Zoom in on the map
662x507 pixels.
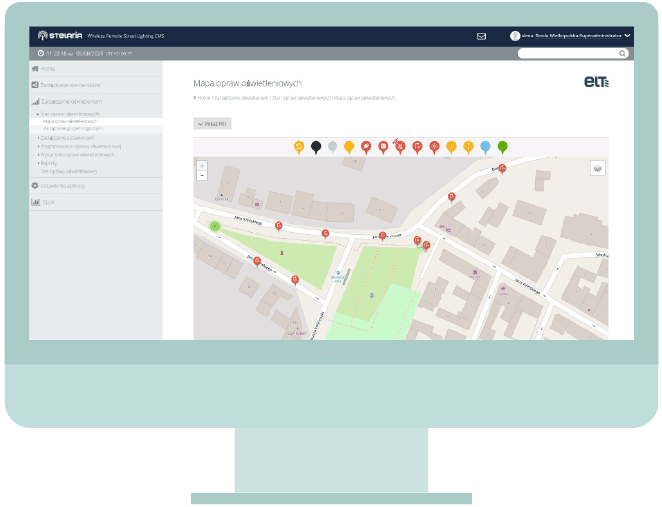pos(202,165)
